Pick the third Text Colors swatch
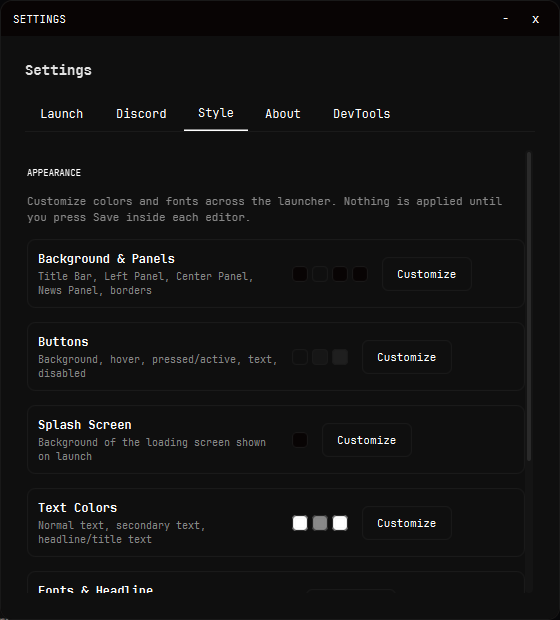Image resolution: width=560 pixels, height=620 pixels. click(340, 523)
